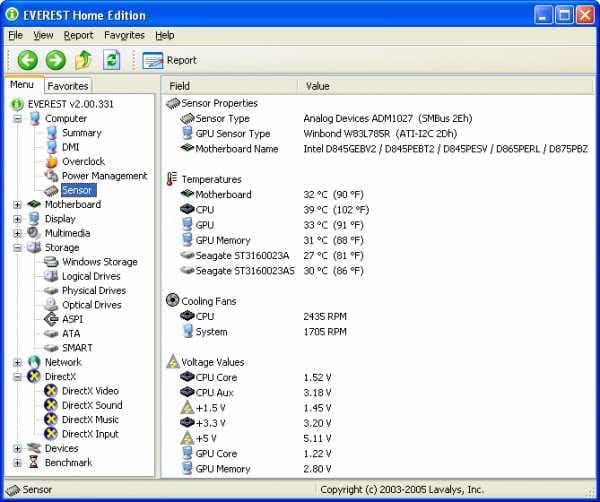Collapse the Computer tree node
The width and height of the screenshot is (600, 502).
[x=17, y=119]
